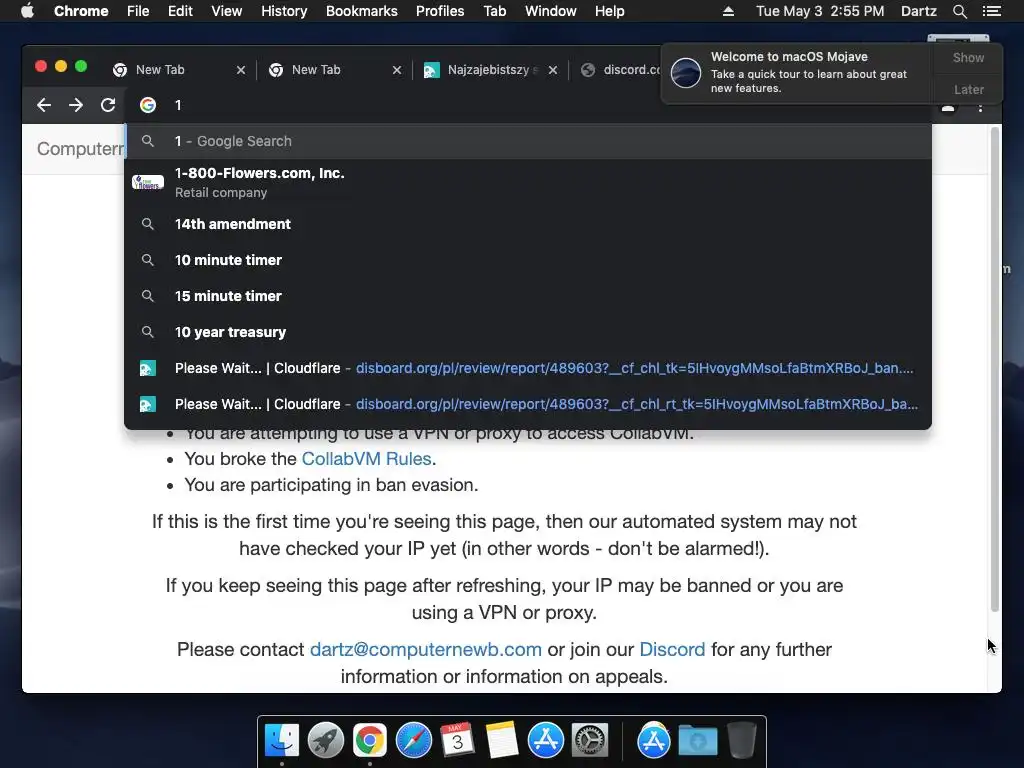Choose the '10 year treasury' suggestion
This screenshot has width=1024, height=768.
coord(528,332)
